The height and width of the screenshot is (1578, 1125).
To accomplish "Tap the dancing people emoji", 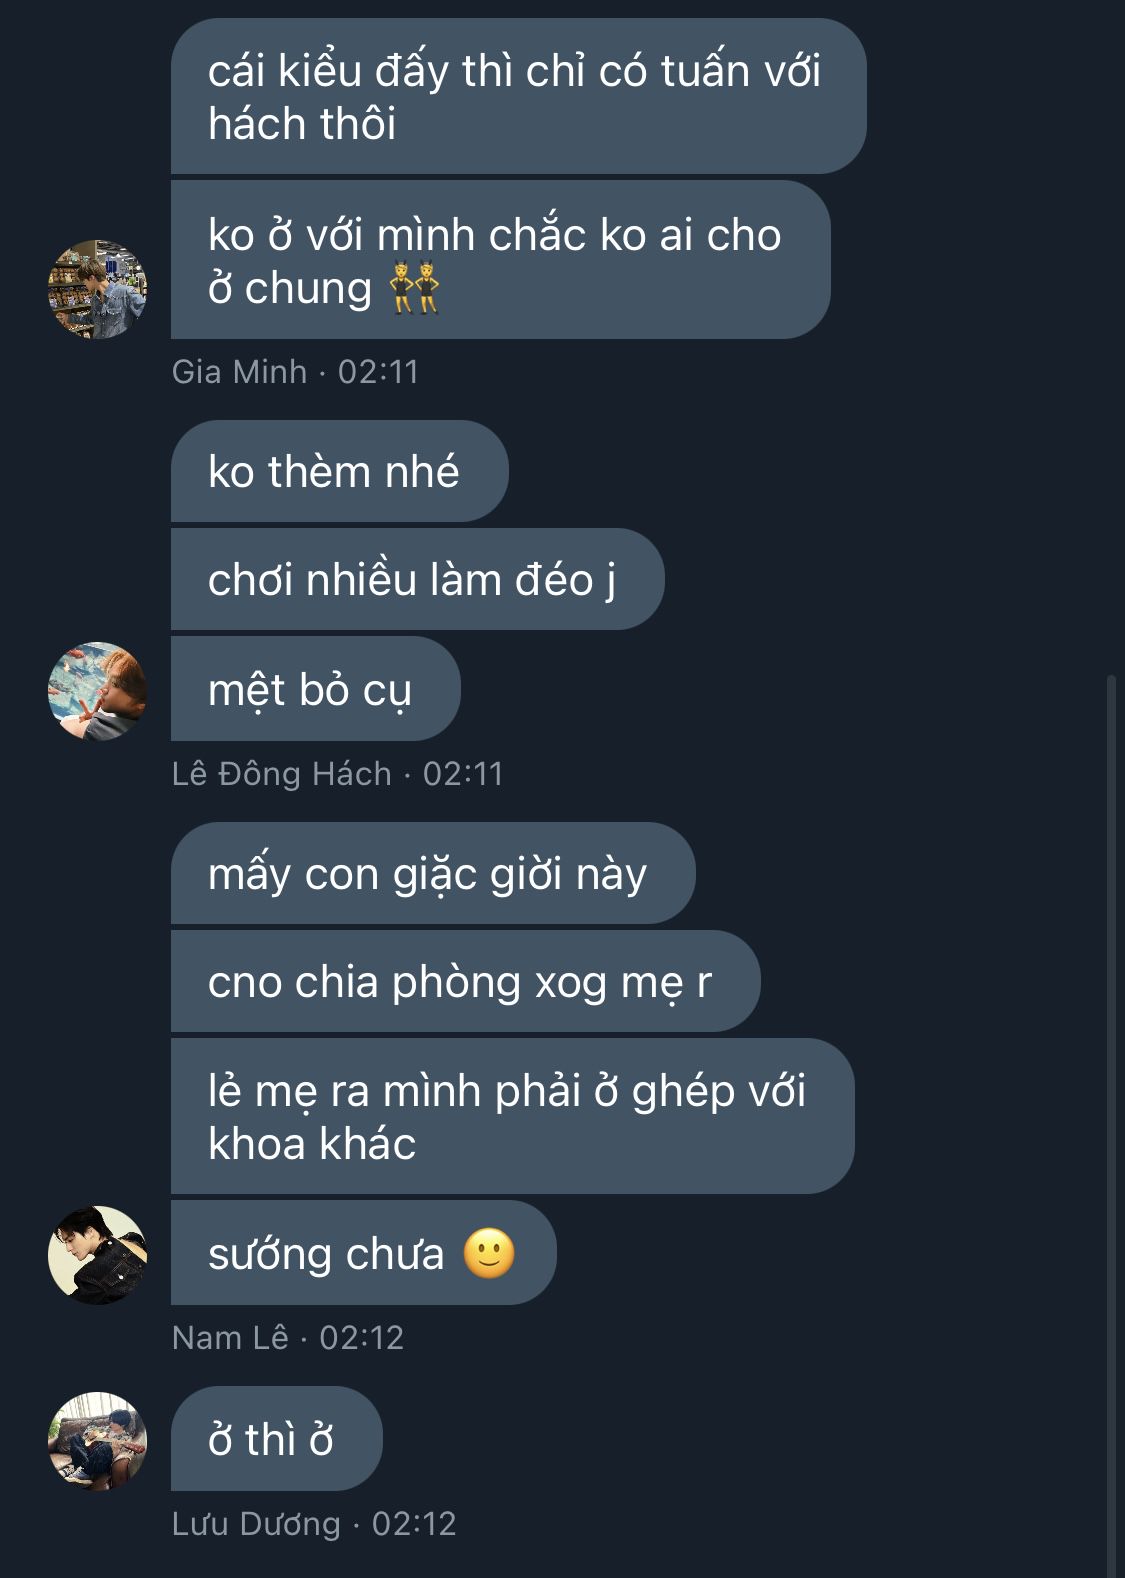I will pos(414,288).
